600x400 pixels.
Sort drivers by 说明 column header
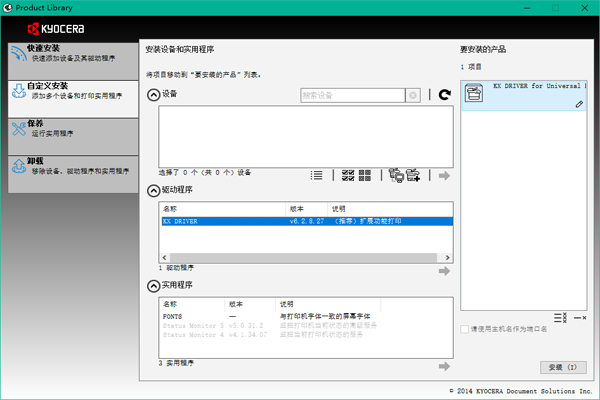coord(390,209)
